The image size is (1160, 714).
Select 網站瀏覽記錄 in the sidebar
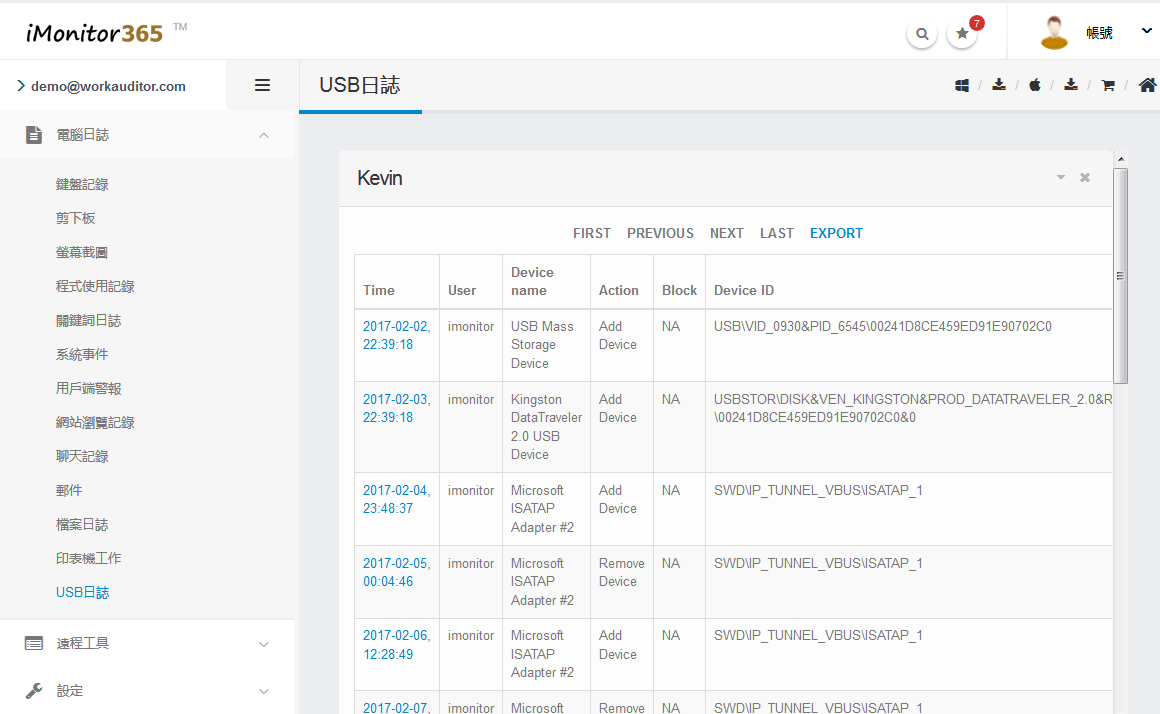click(95, 422)
